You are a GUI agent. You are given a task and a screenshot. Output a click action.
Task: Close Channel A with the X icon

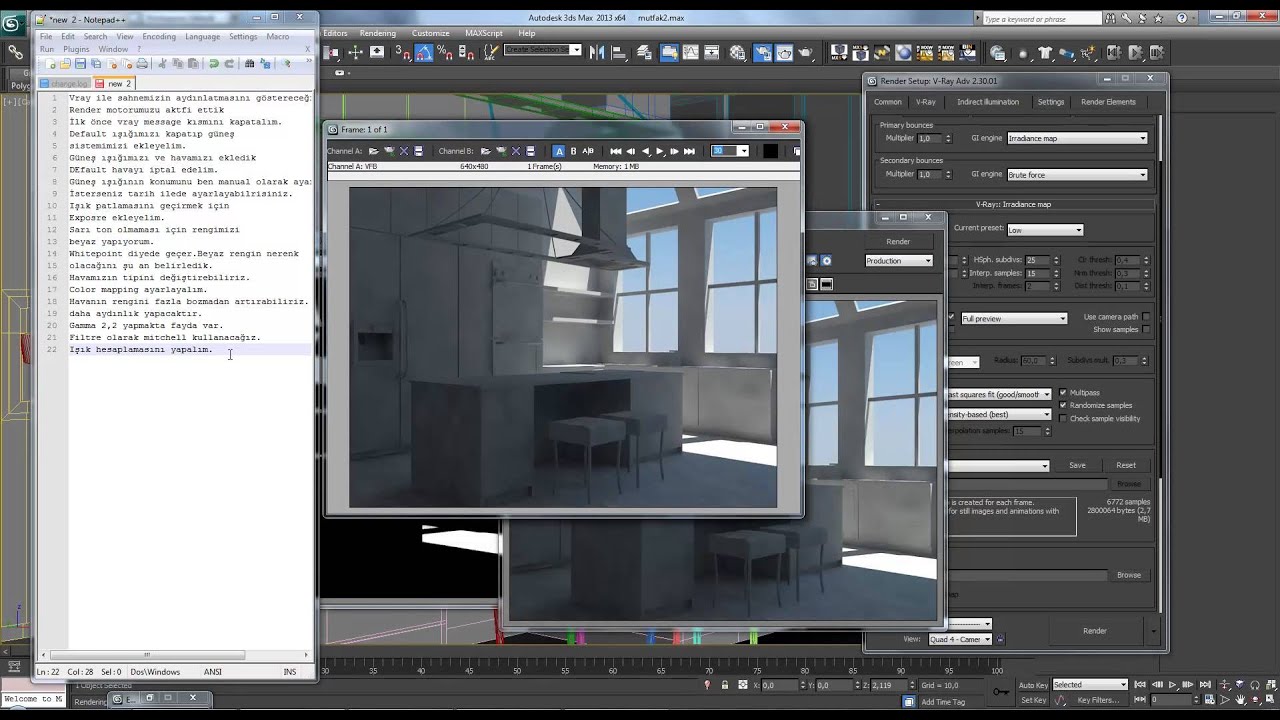coord(404,151)
